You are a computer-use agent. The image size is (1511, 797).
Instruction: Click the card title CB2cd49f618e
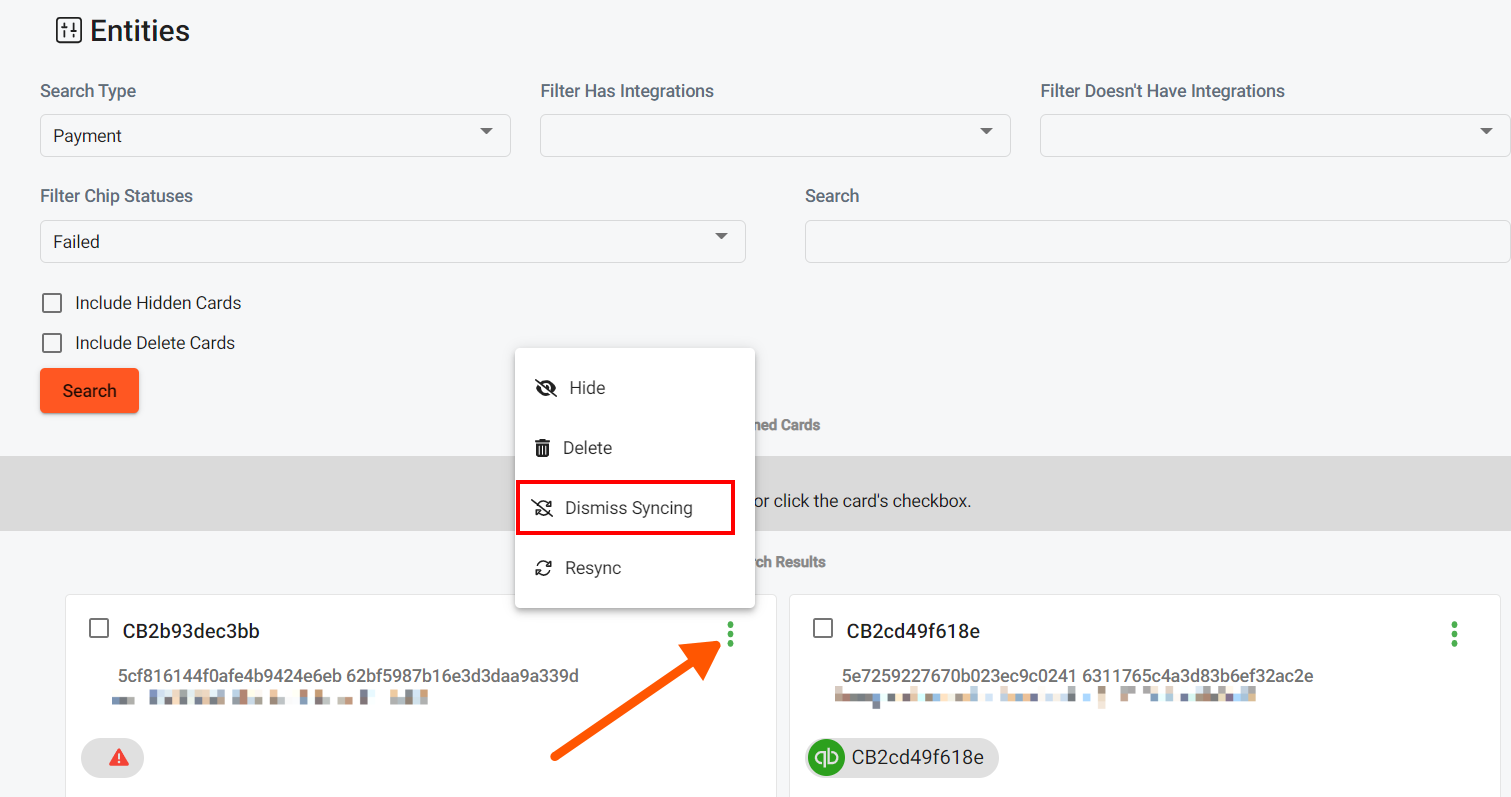point(913,631)
